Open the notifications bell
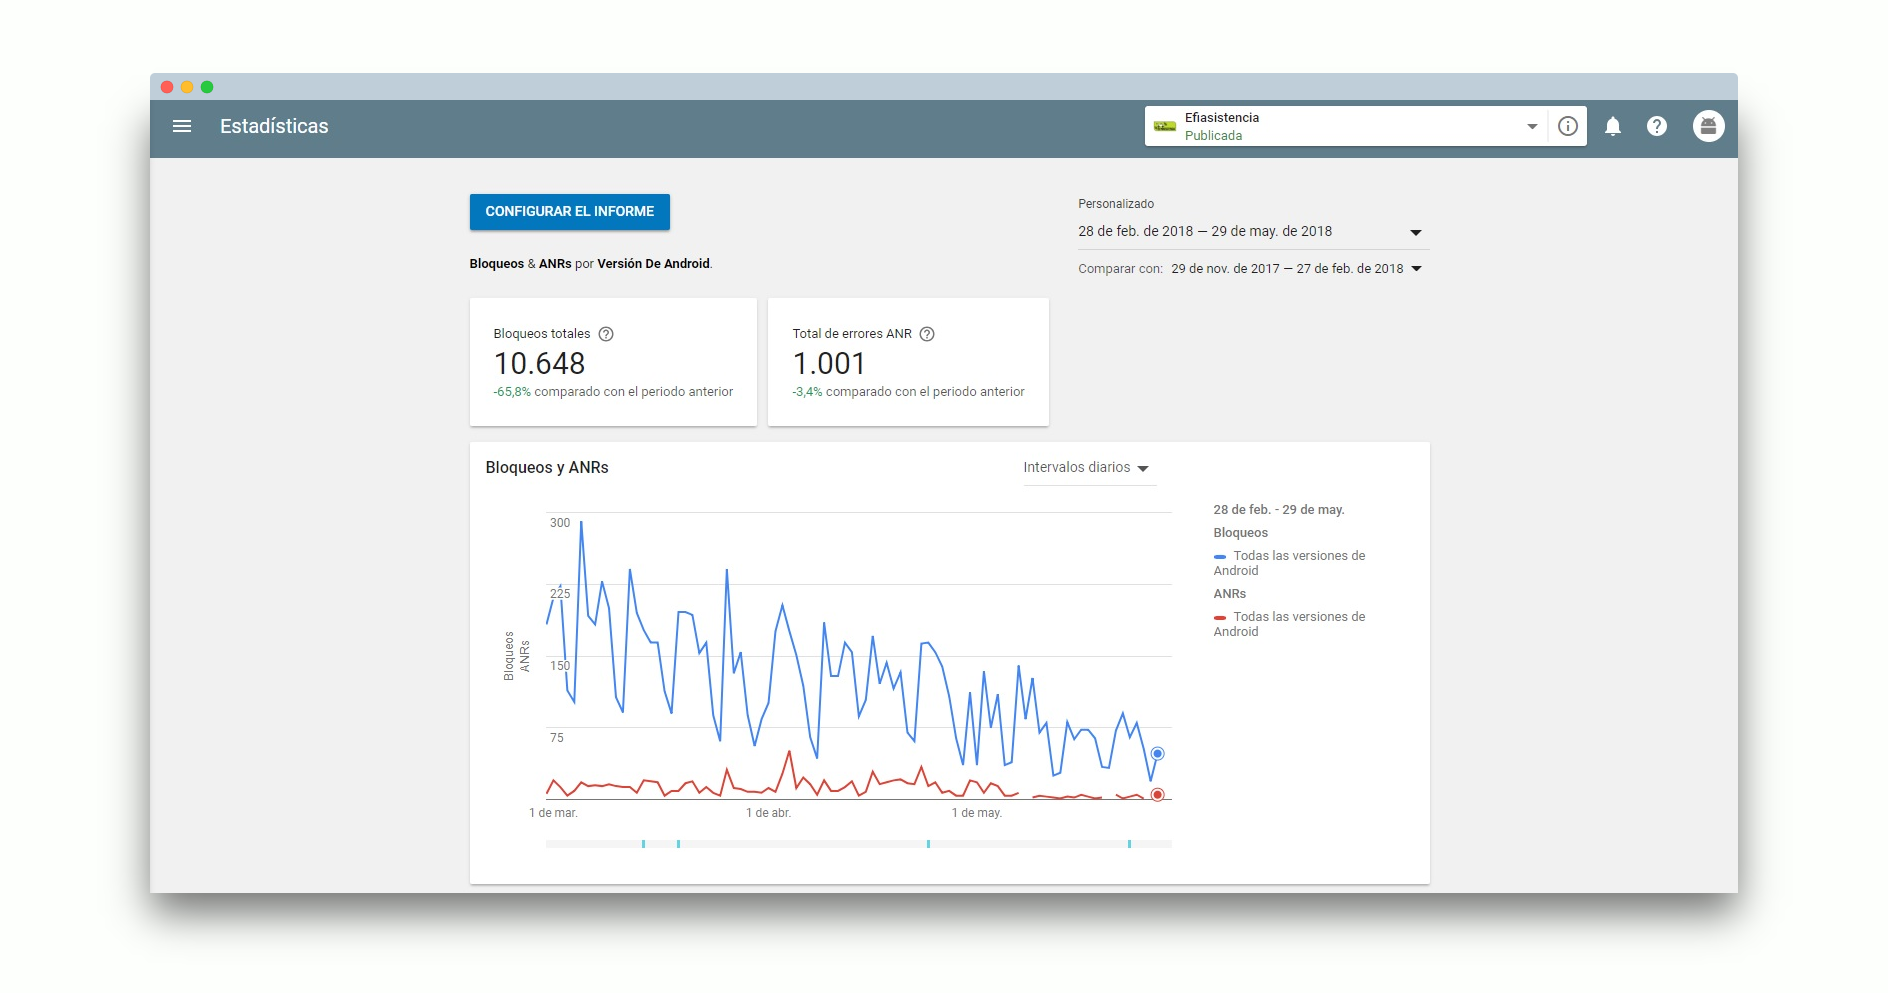The width and height of the screenshot is (1888, 993). [x=1612, y=126]
